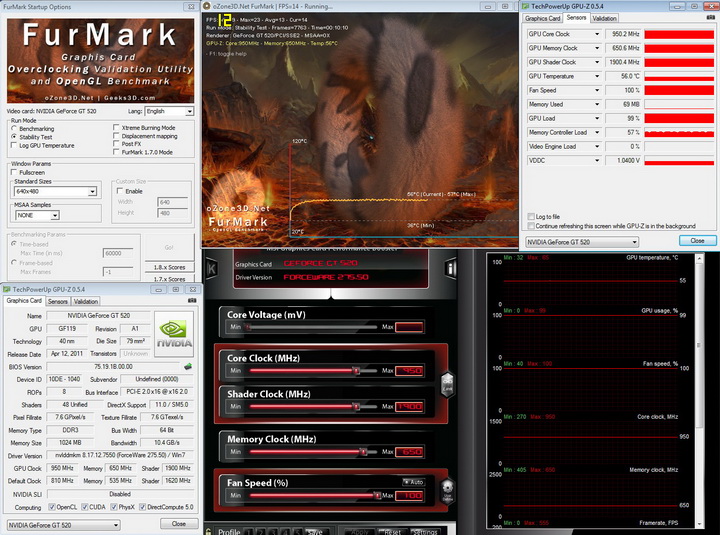Click the 1.8.x Scores button
720x535 pixels.
(169, 267)
